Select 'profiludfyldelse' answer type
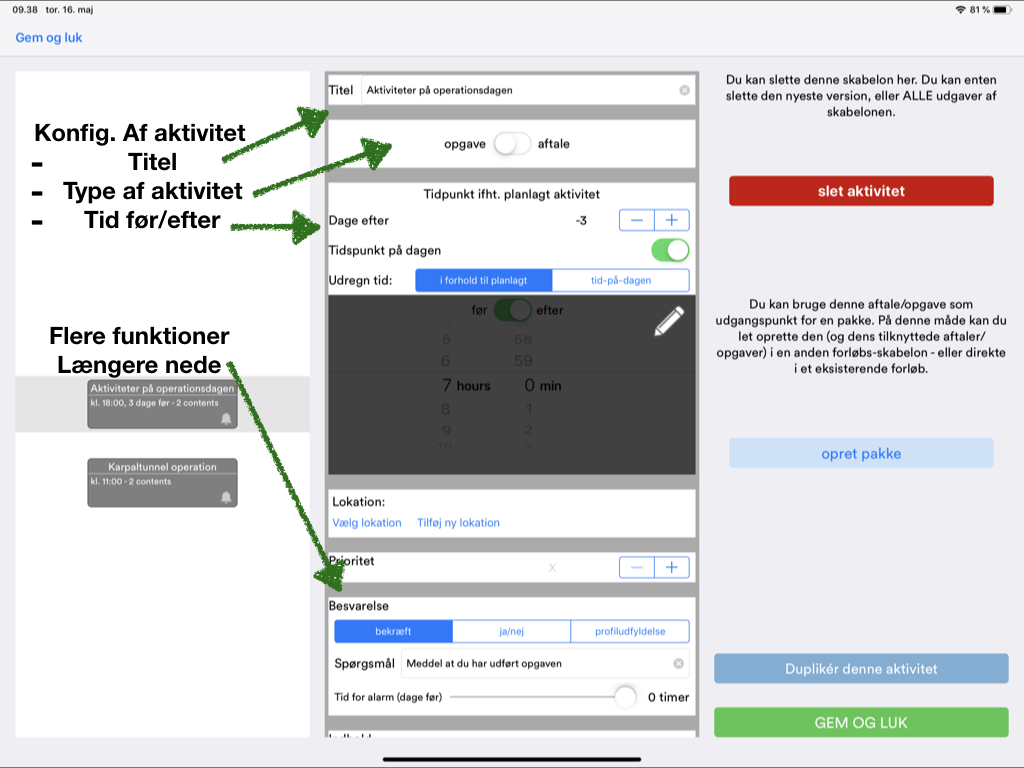Image resolution: width=1024 pixels, height=768 pixels. click(630, 632)
